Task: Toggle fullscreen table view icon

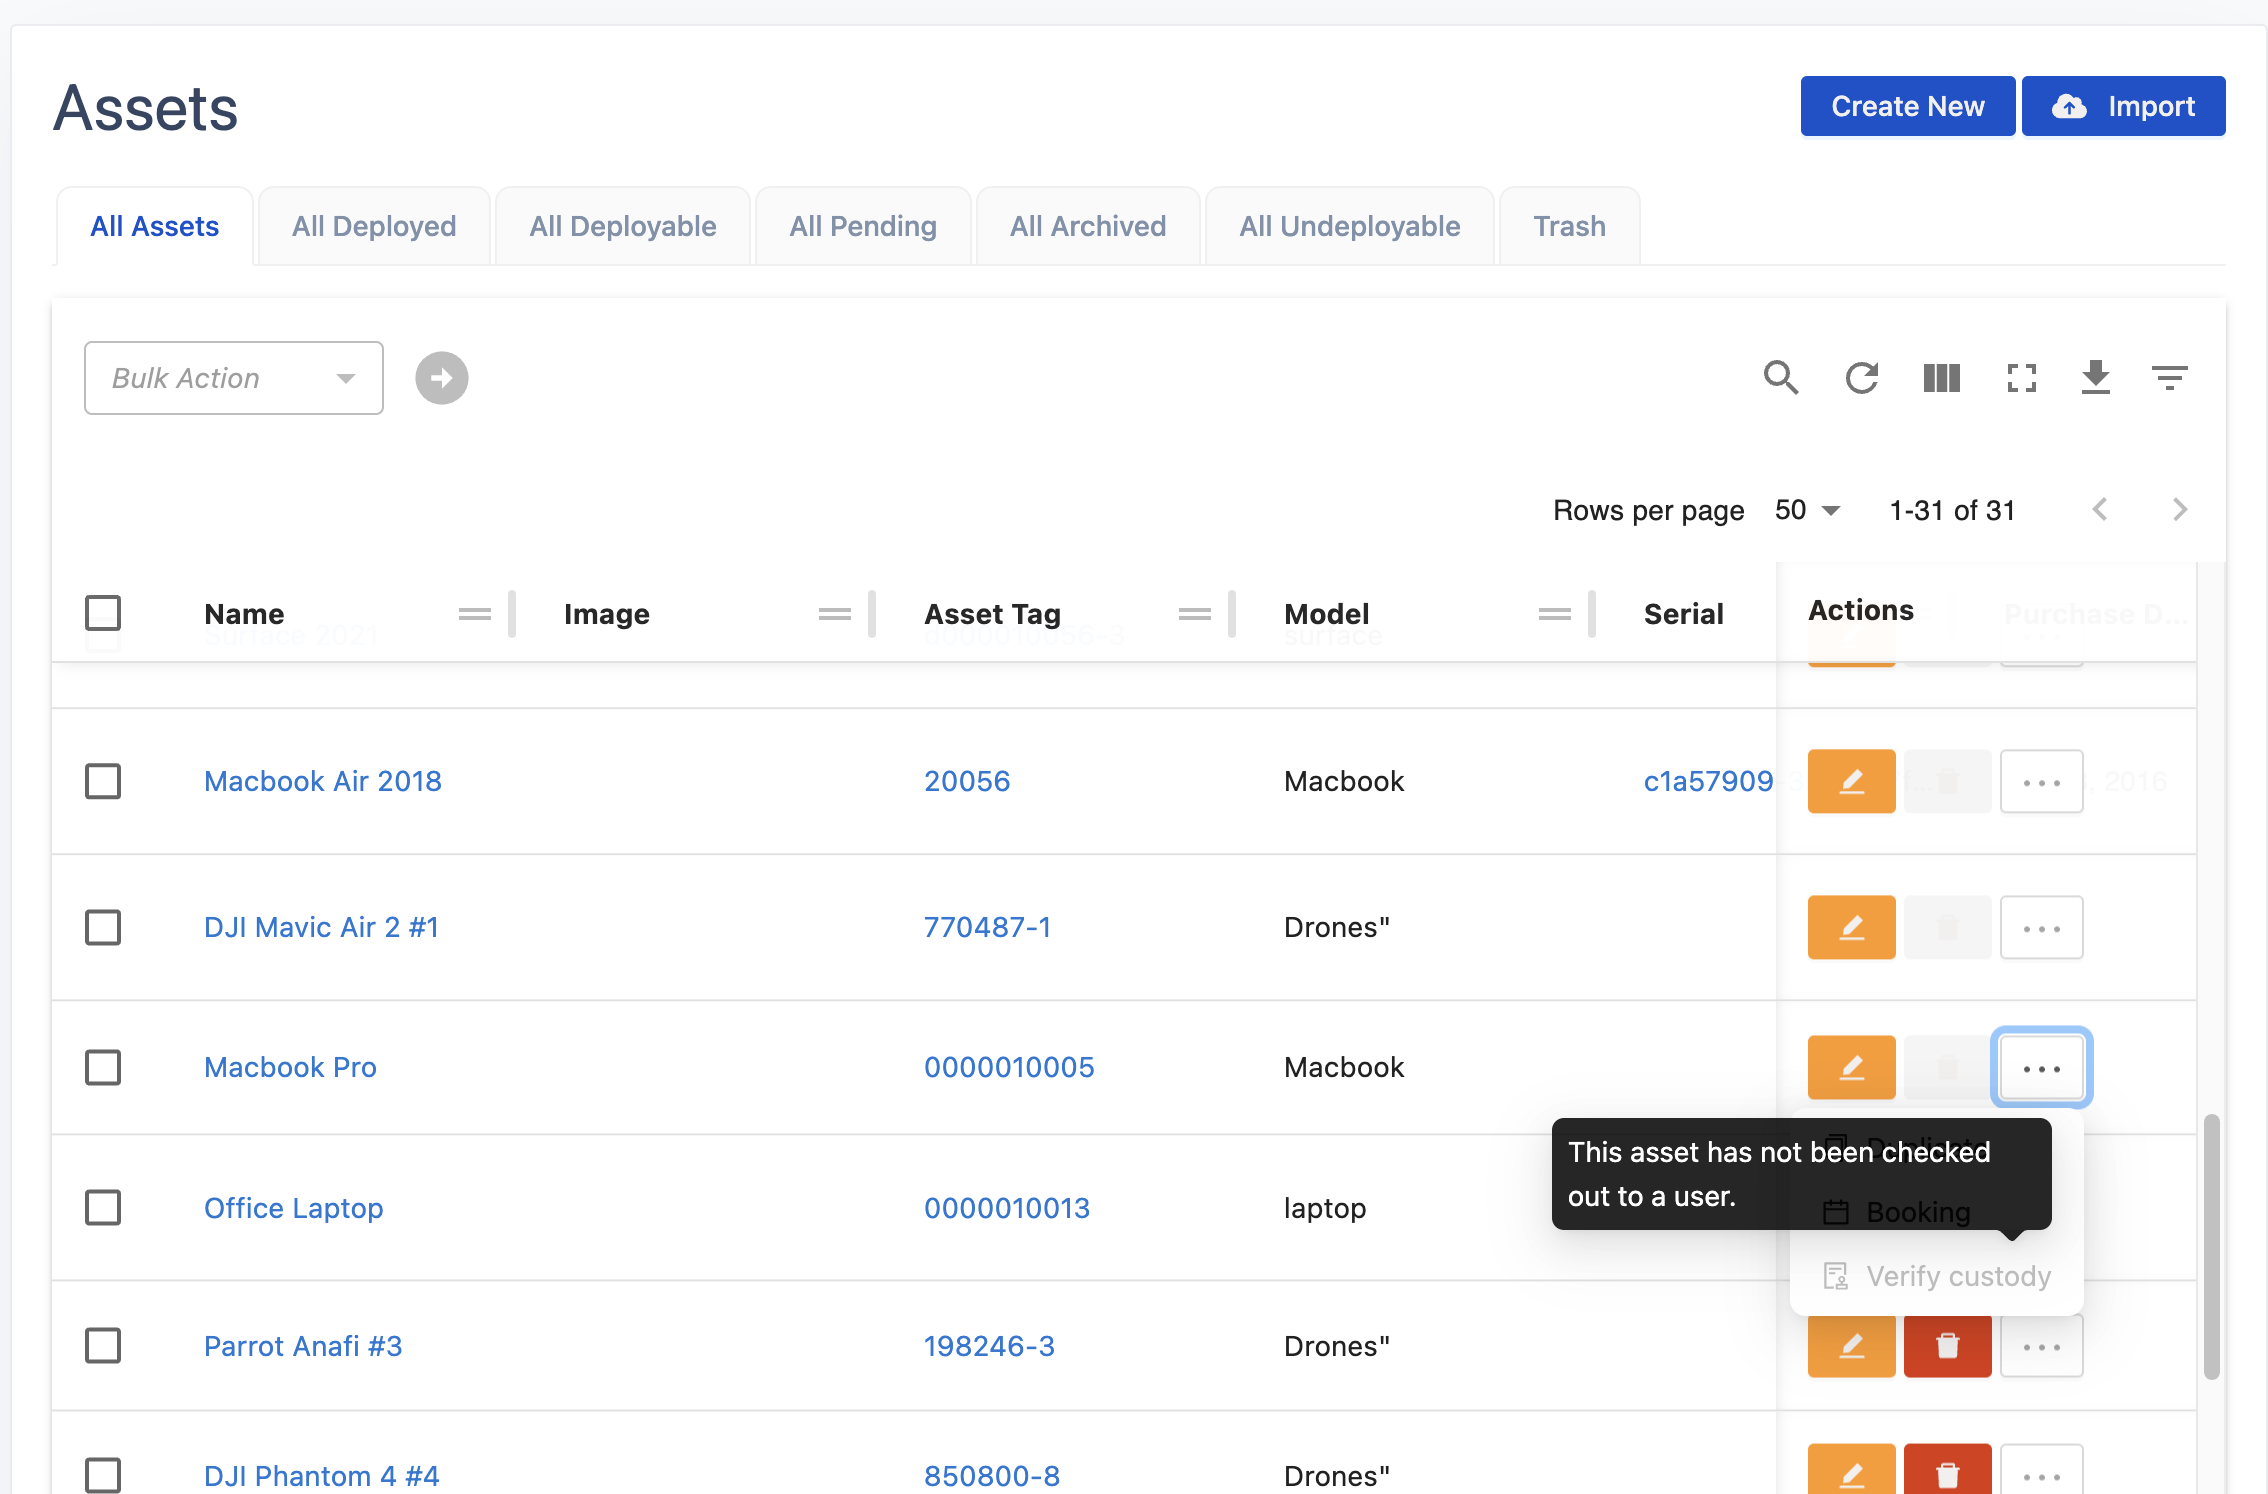Action: pos(2021,378)
